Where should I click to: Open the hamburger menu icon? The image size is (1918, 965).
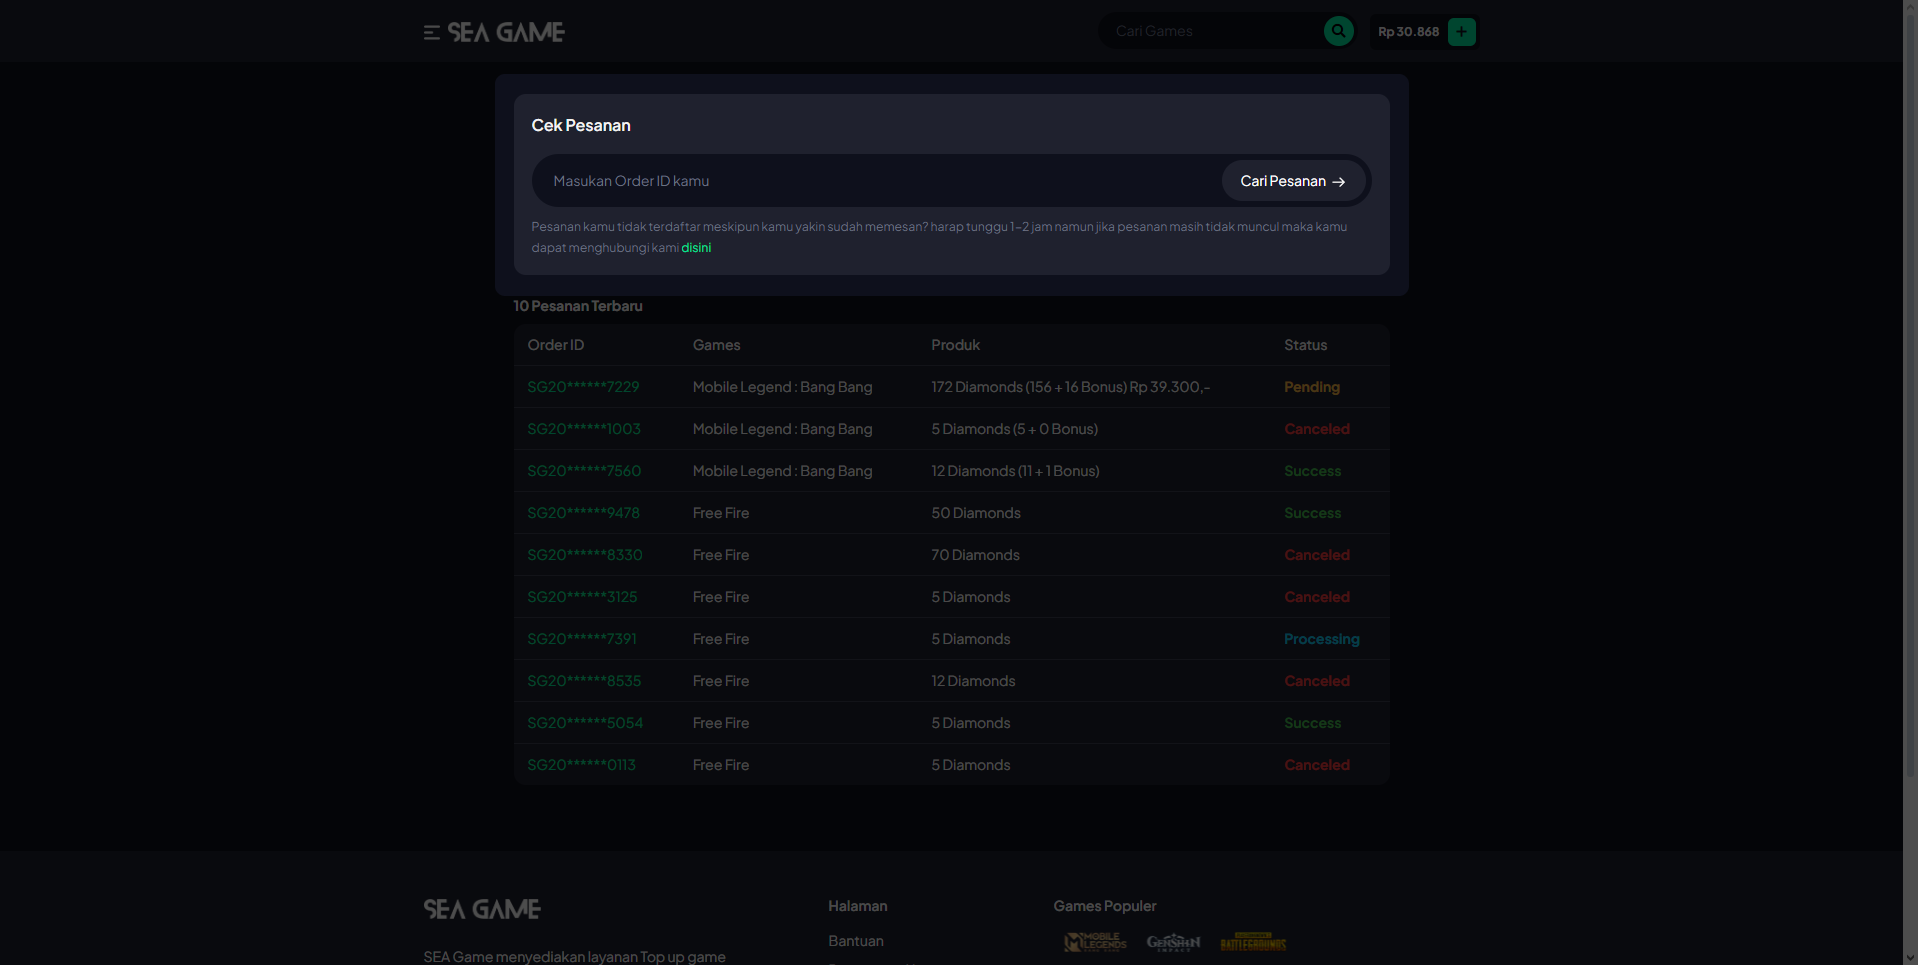tap(431, 33)
